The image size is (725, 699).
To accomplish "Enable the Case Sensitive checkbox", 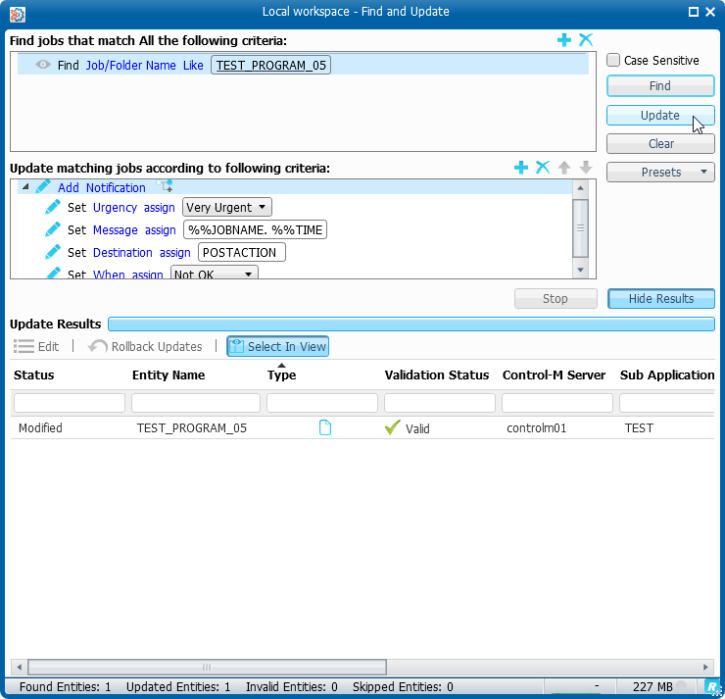I will 614,60.
